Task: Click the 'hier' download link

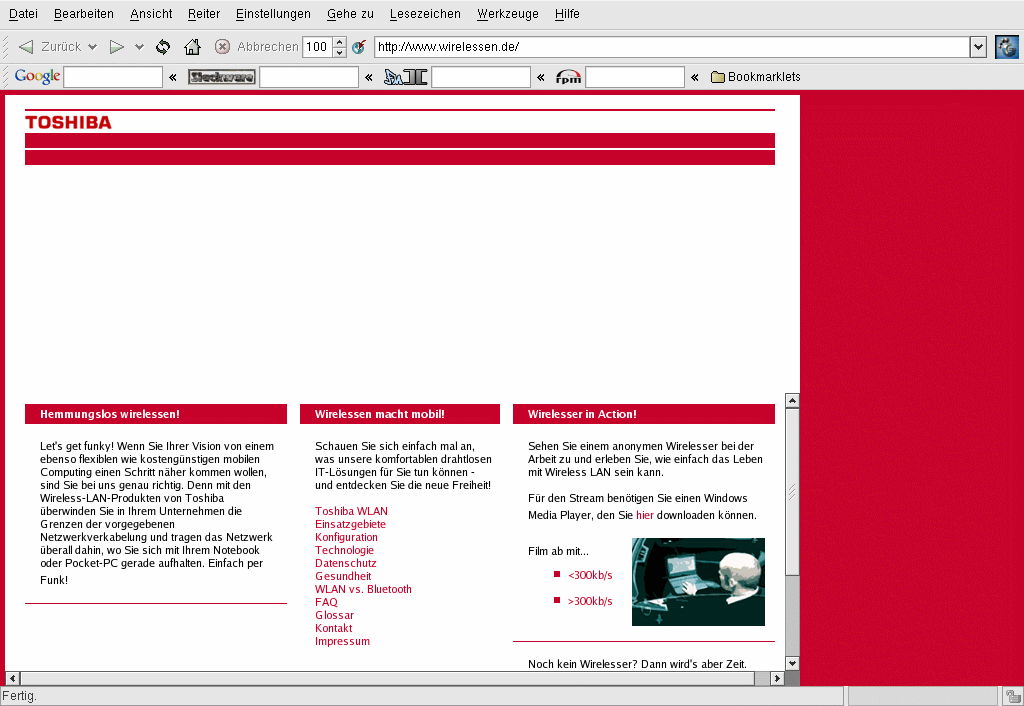Action: click(645, 515)
